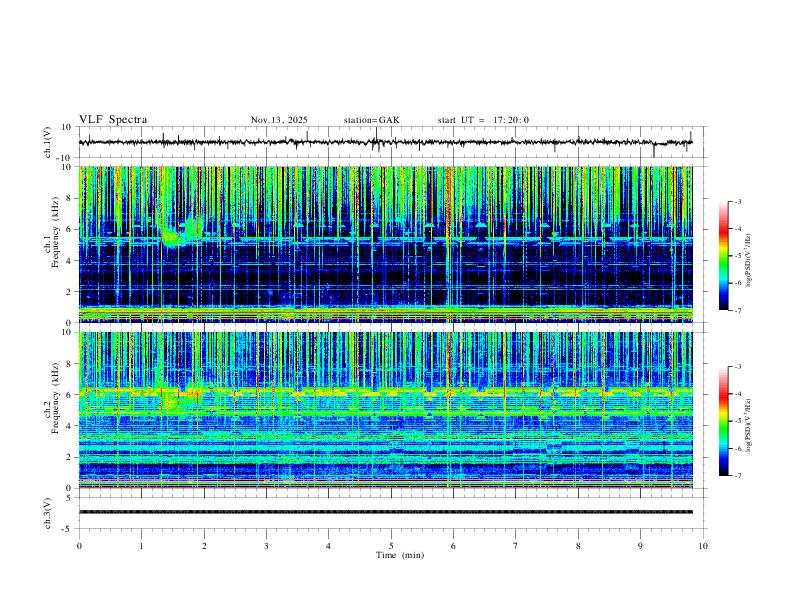The width and height of the screenshot is (792, 612).
Task: Click the "ch.1(V)" axis label
Action: [48, 142]
